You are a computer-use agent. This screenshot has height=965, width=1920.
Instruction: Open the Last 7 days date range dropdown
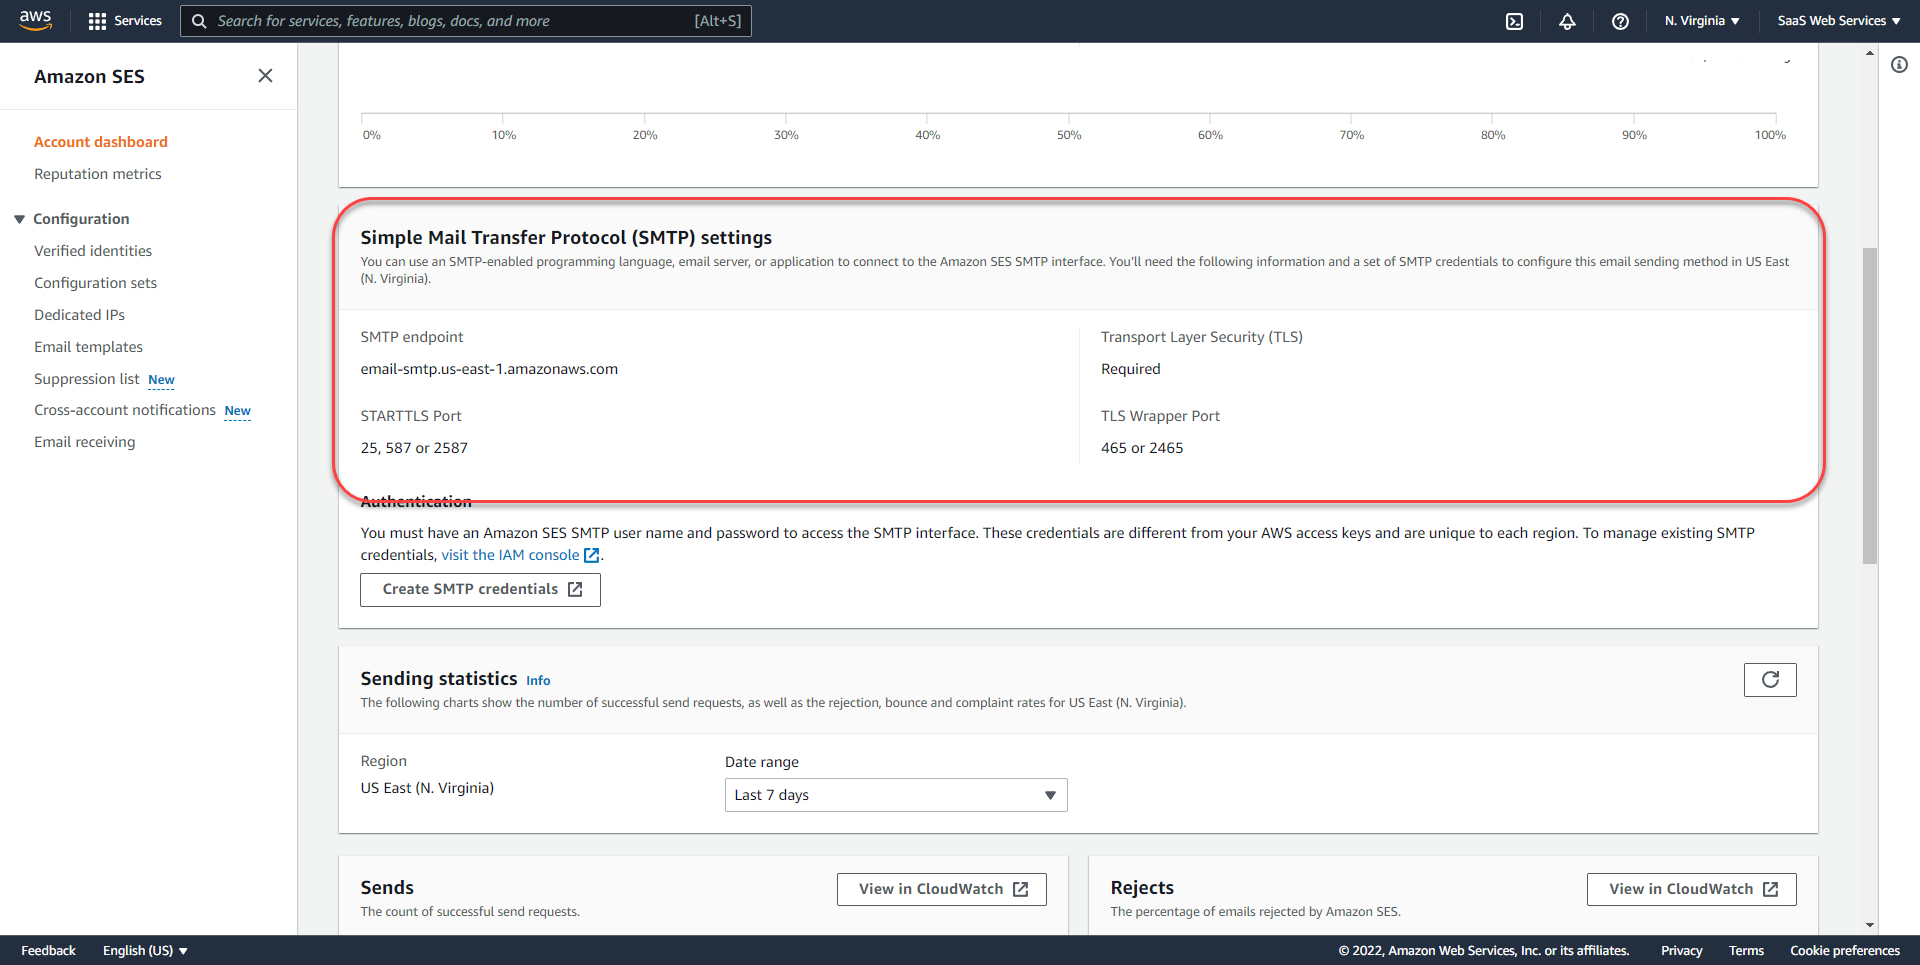tap(896, 795)
